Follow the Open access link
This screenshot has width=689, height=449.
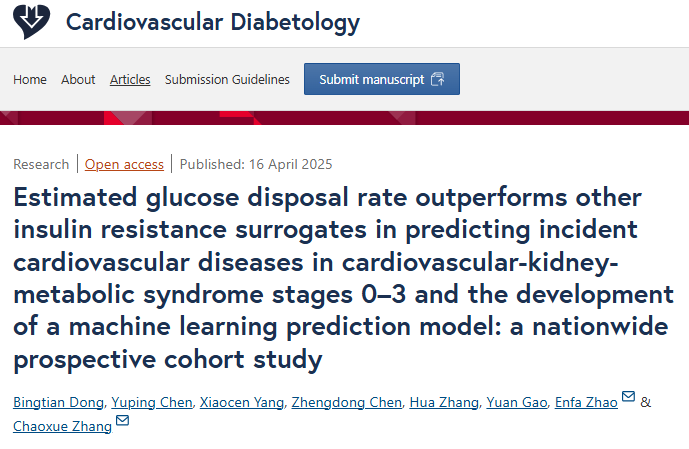click(x=124, y=164)
